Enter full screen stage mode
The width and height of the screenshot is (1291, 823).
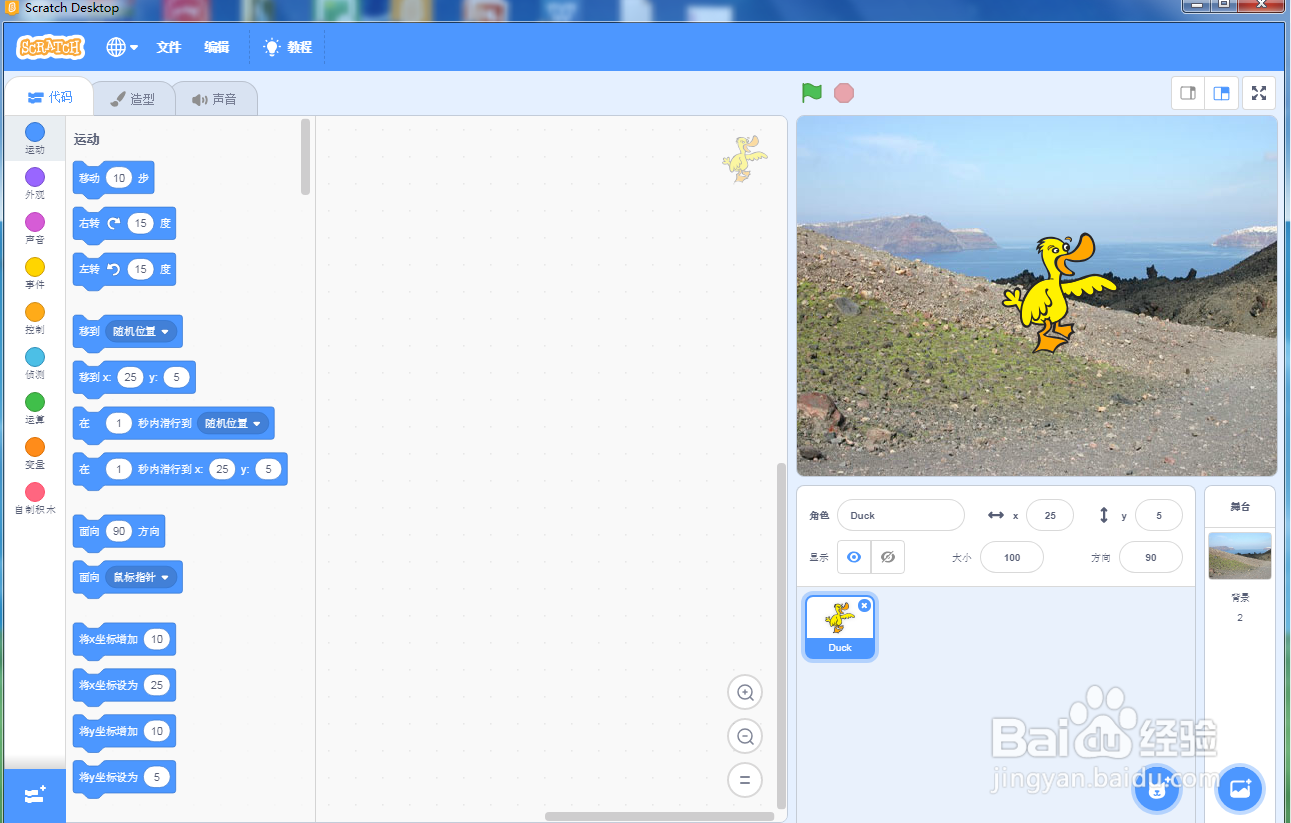[x=1259, y=93]
